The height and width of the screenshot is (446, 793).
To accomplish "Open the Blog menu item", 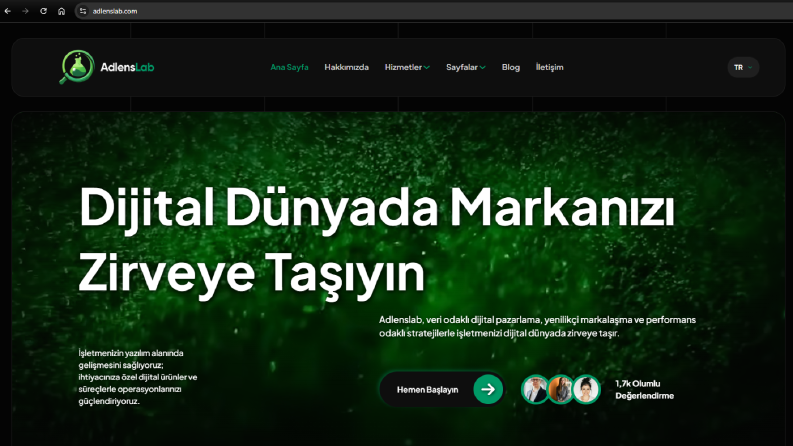I will pyautogui.click(x=511, y=67).
